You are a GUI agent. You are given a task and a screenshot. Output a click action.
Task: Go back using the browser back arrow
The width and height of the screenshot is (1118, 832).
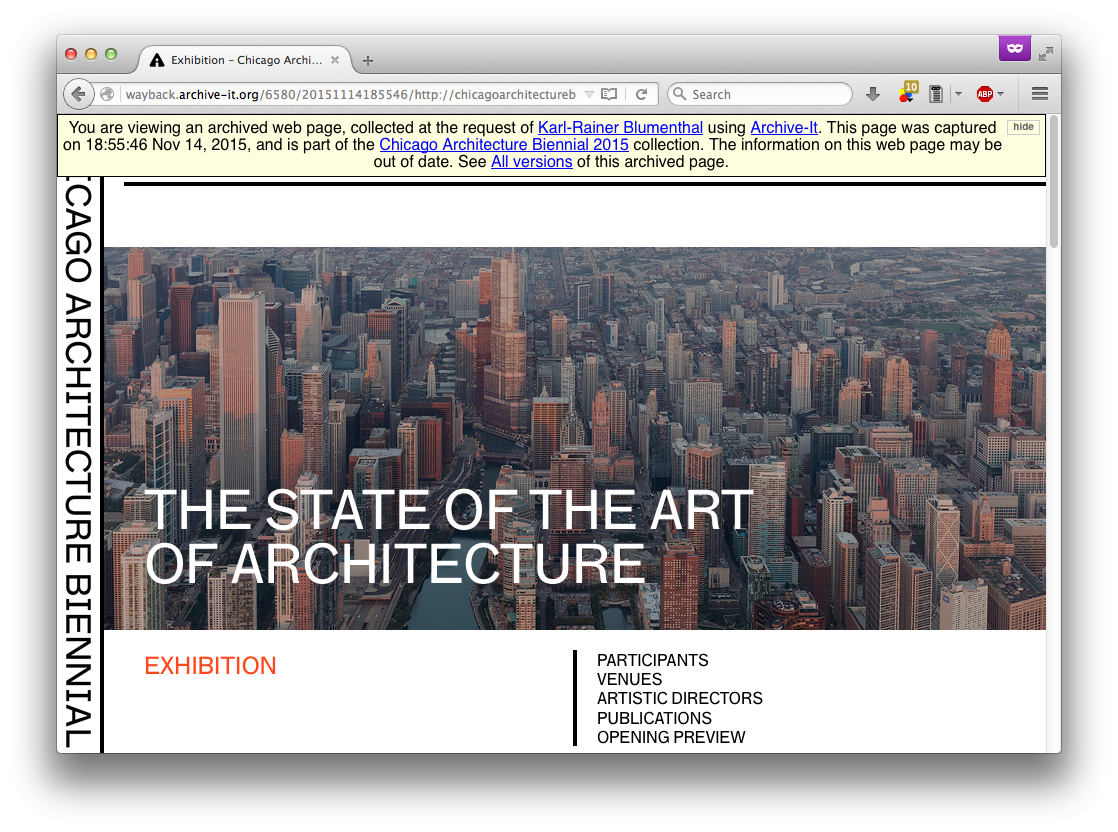click(x=78, y=94)
